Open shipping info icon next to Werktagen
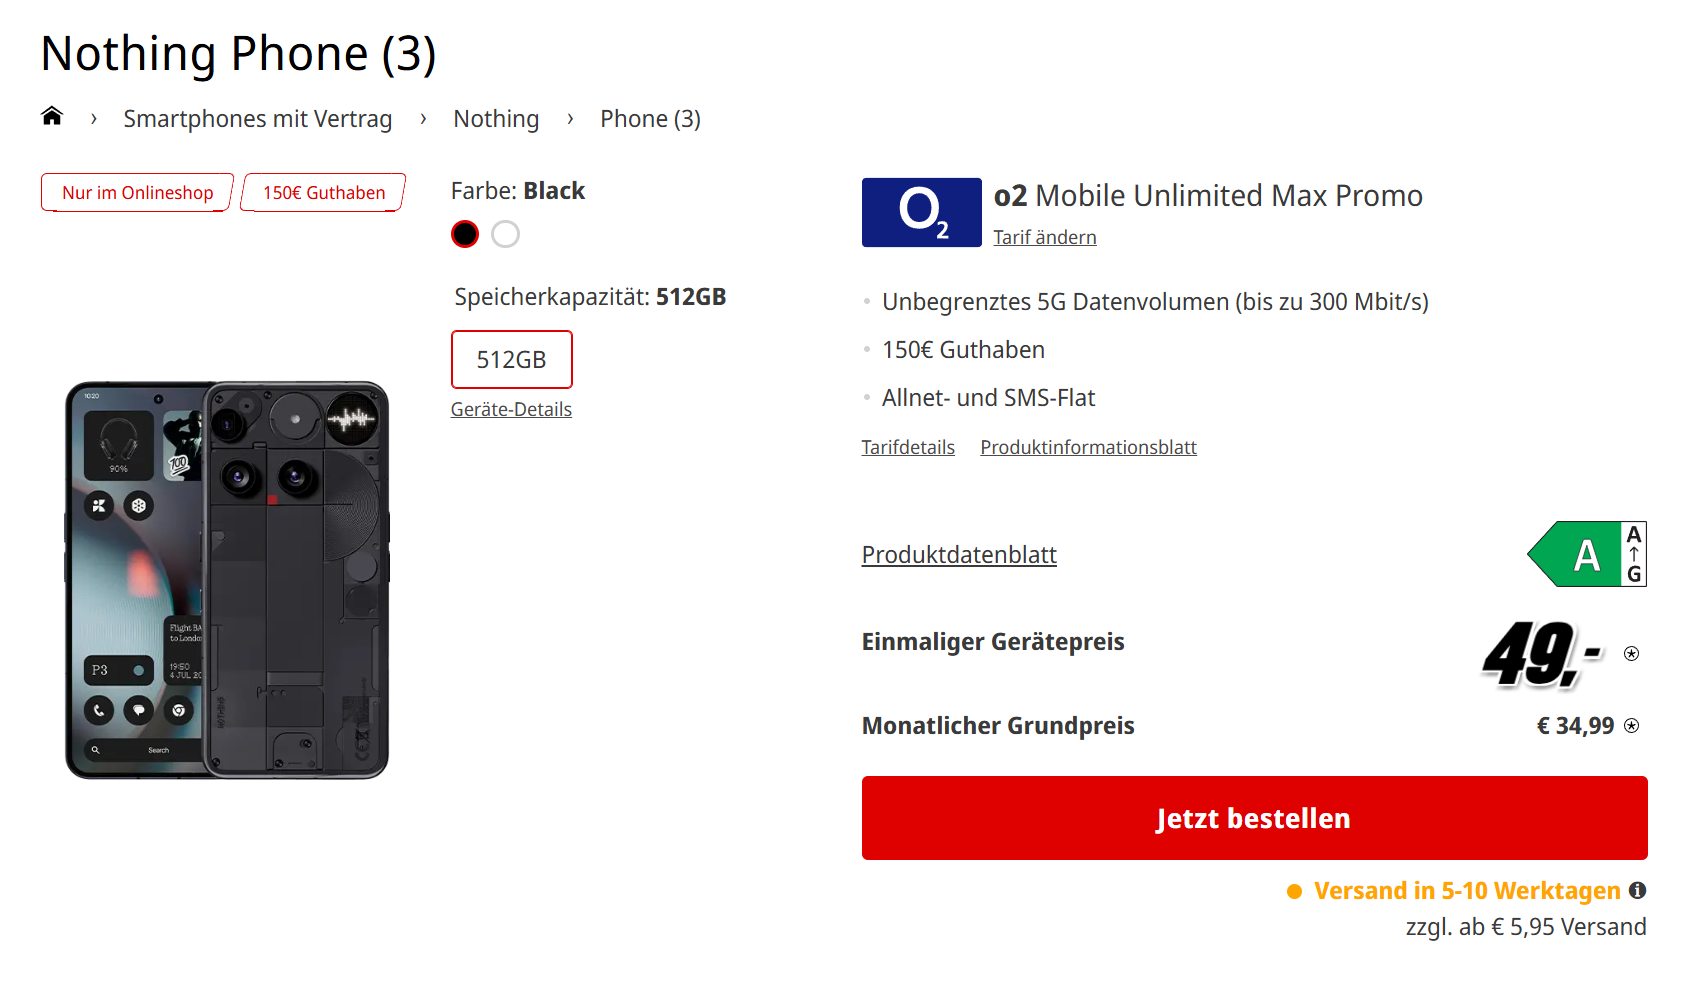1698x982 pixels. click(x=1637, y=890)
